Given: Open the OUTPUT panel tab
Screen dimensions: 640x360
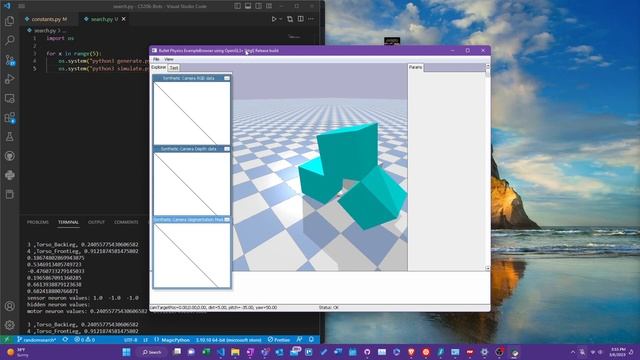Looking at the screenshot, I should (x=96, y=222).
